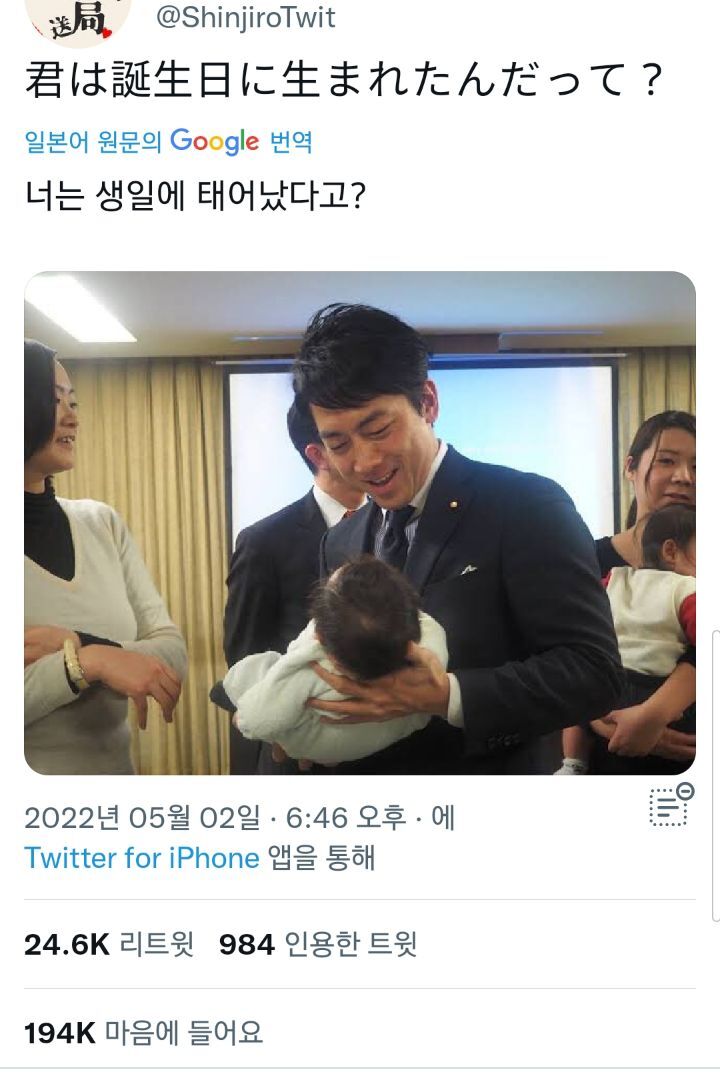Click the 6:46 오후 time stamp

[346, 817]
